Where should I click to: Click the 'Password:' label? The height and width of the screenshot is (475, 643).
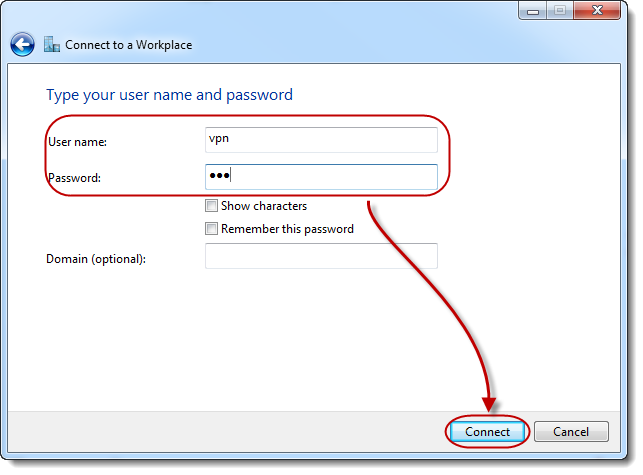[74, 178]
